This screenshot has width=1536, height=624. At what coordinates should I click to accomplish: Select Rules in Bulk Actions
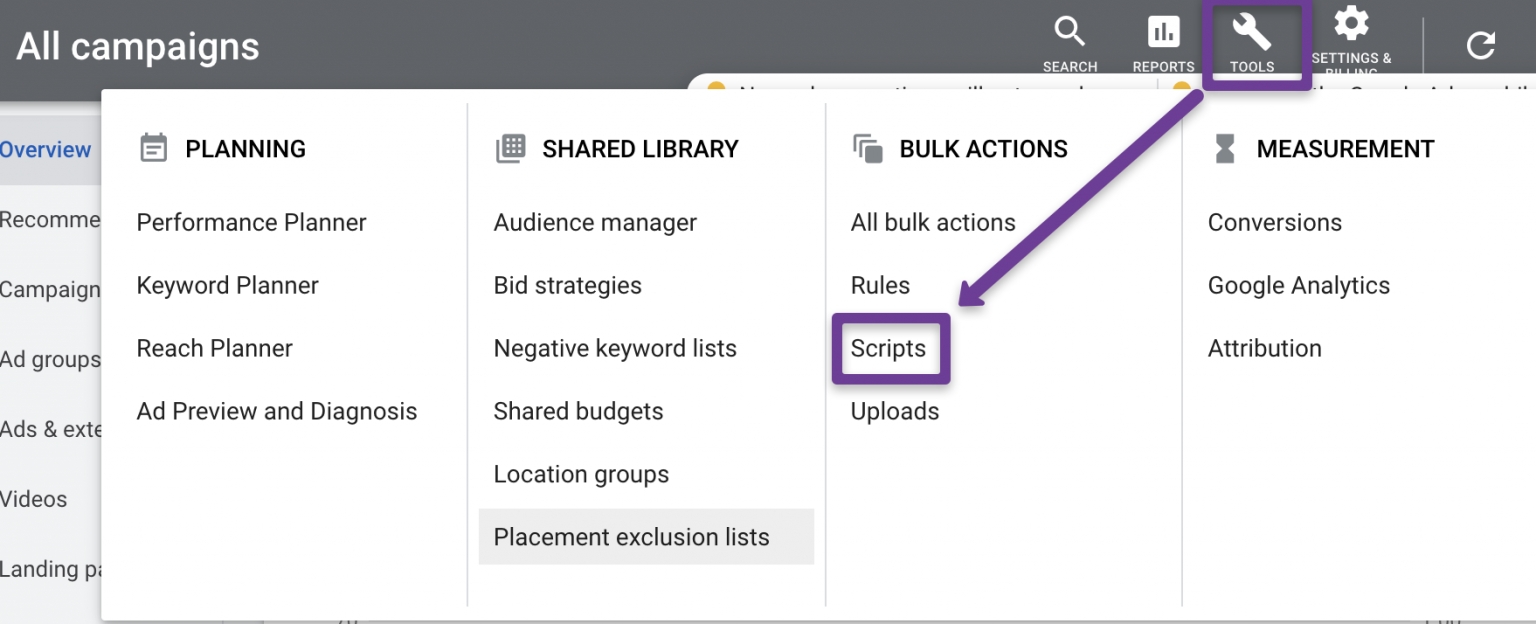880,285
